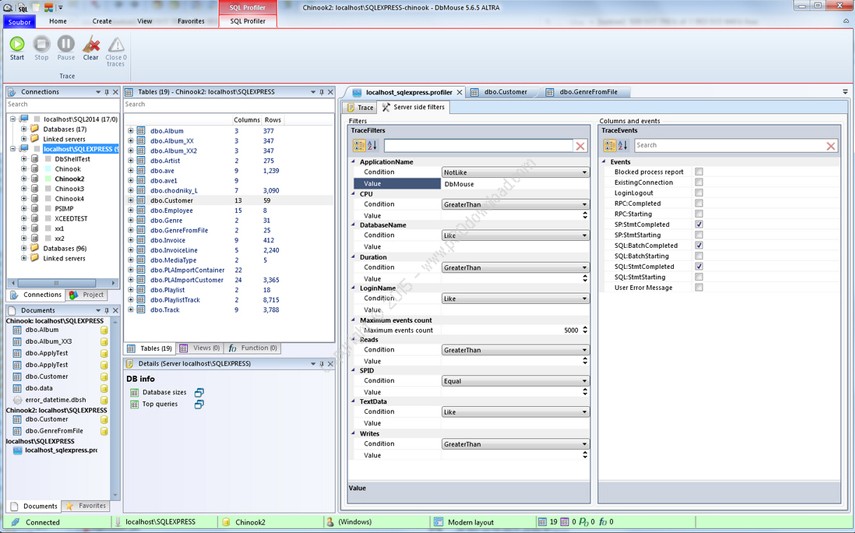Click the Stop trace icon
Image resolution: width=855 pixels, height=533 pixels.
pyautogui.click(x=41, y=44)
